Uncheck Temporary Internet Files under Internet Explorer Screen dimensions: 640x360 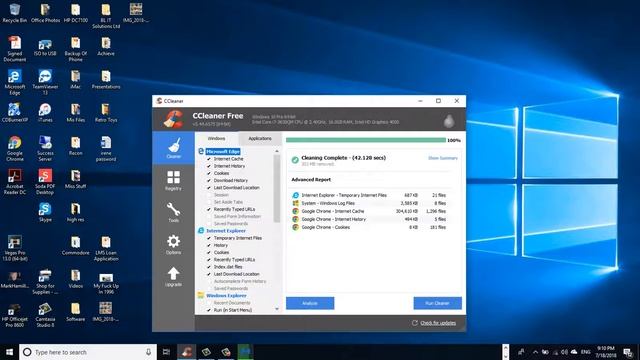coord(209,238)
